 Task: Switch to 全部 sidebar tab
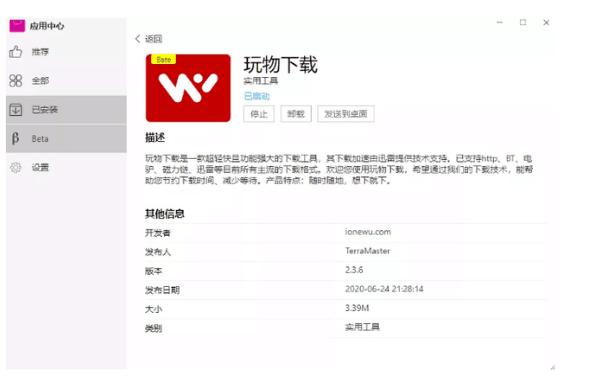(x=66, y=81)
